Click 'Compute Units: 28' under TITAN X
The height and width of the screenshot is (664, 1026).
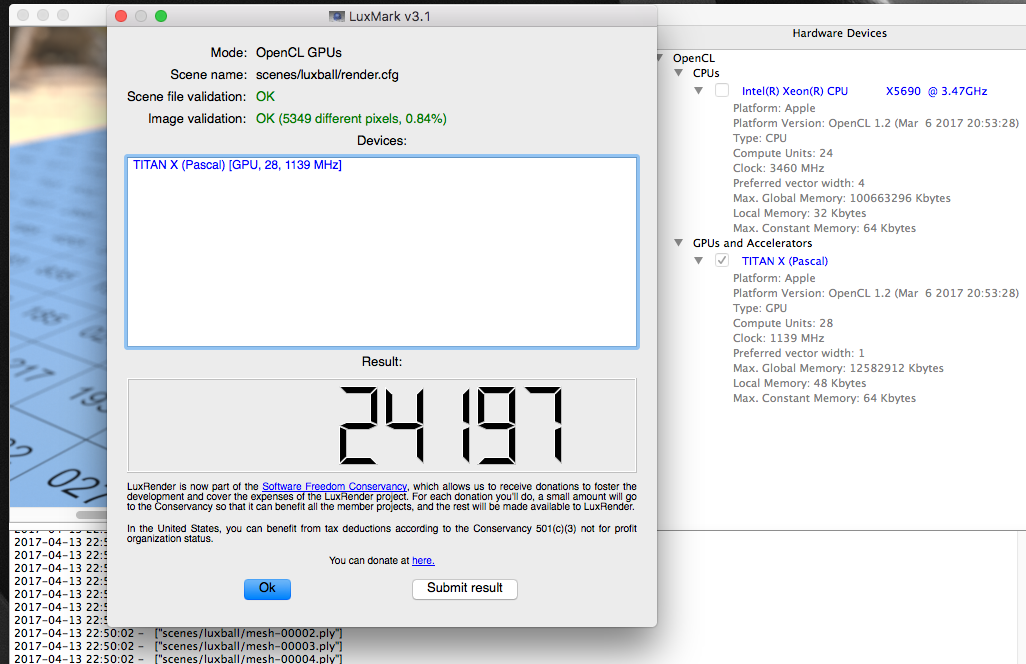click(783, 323)
